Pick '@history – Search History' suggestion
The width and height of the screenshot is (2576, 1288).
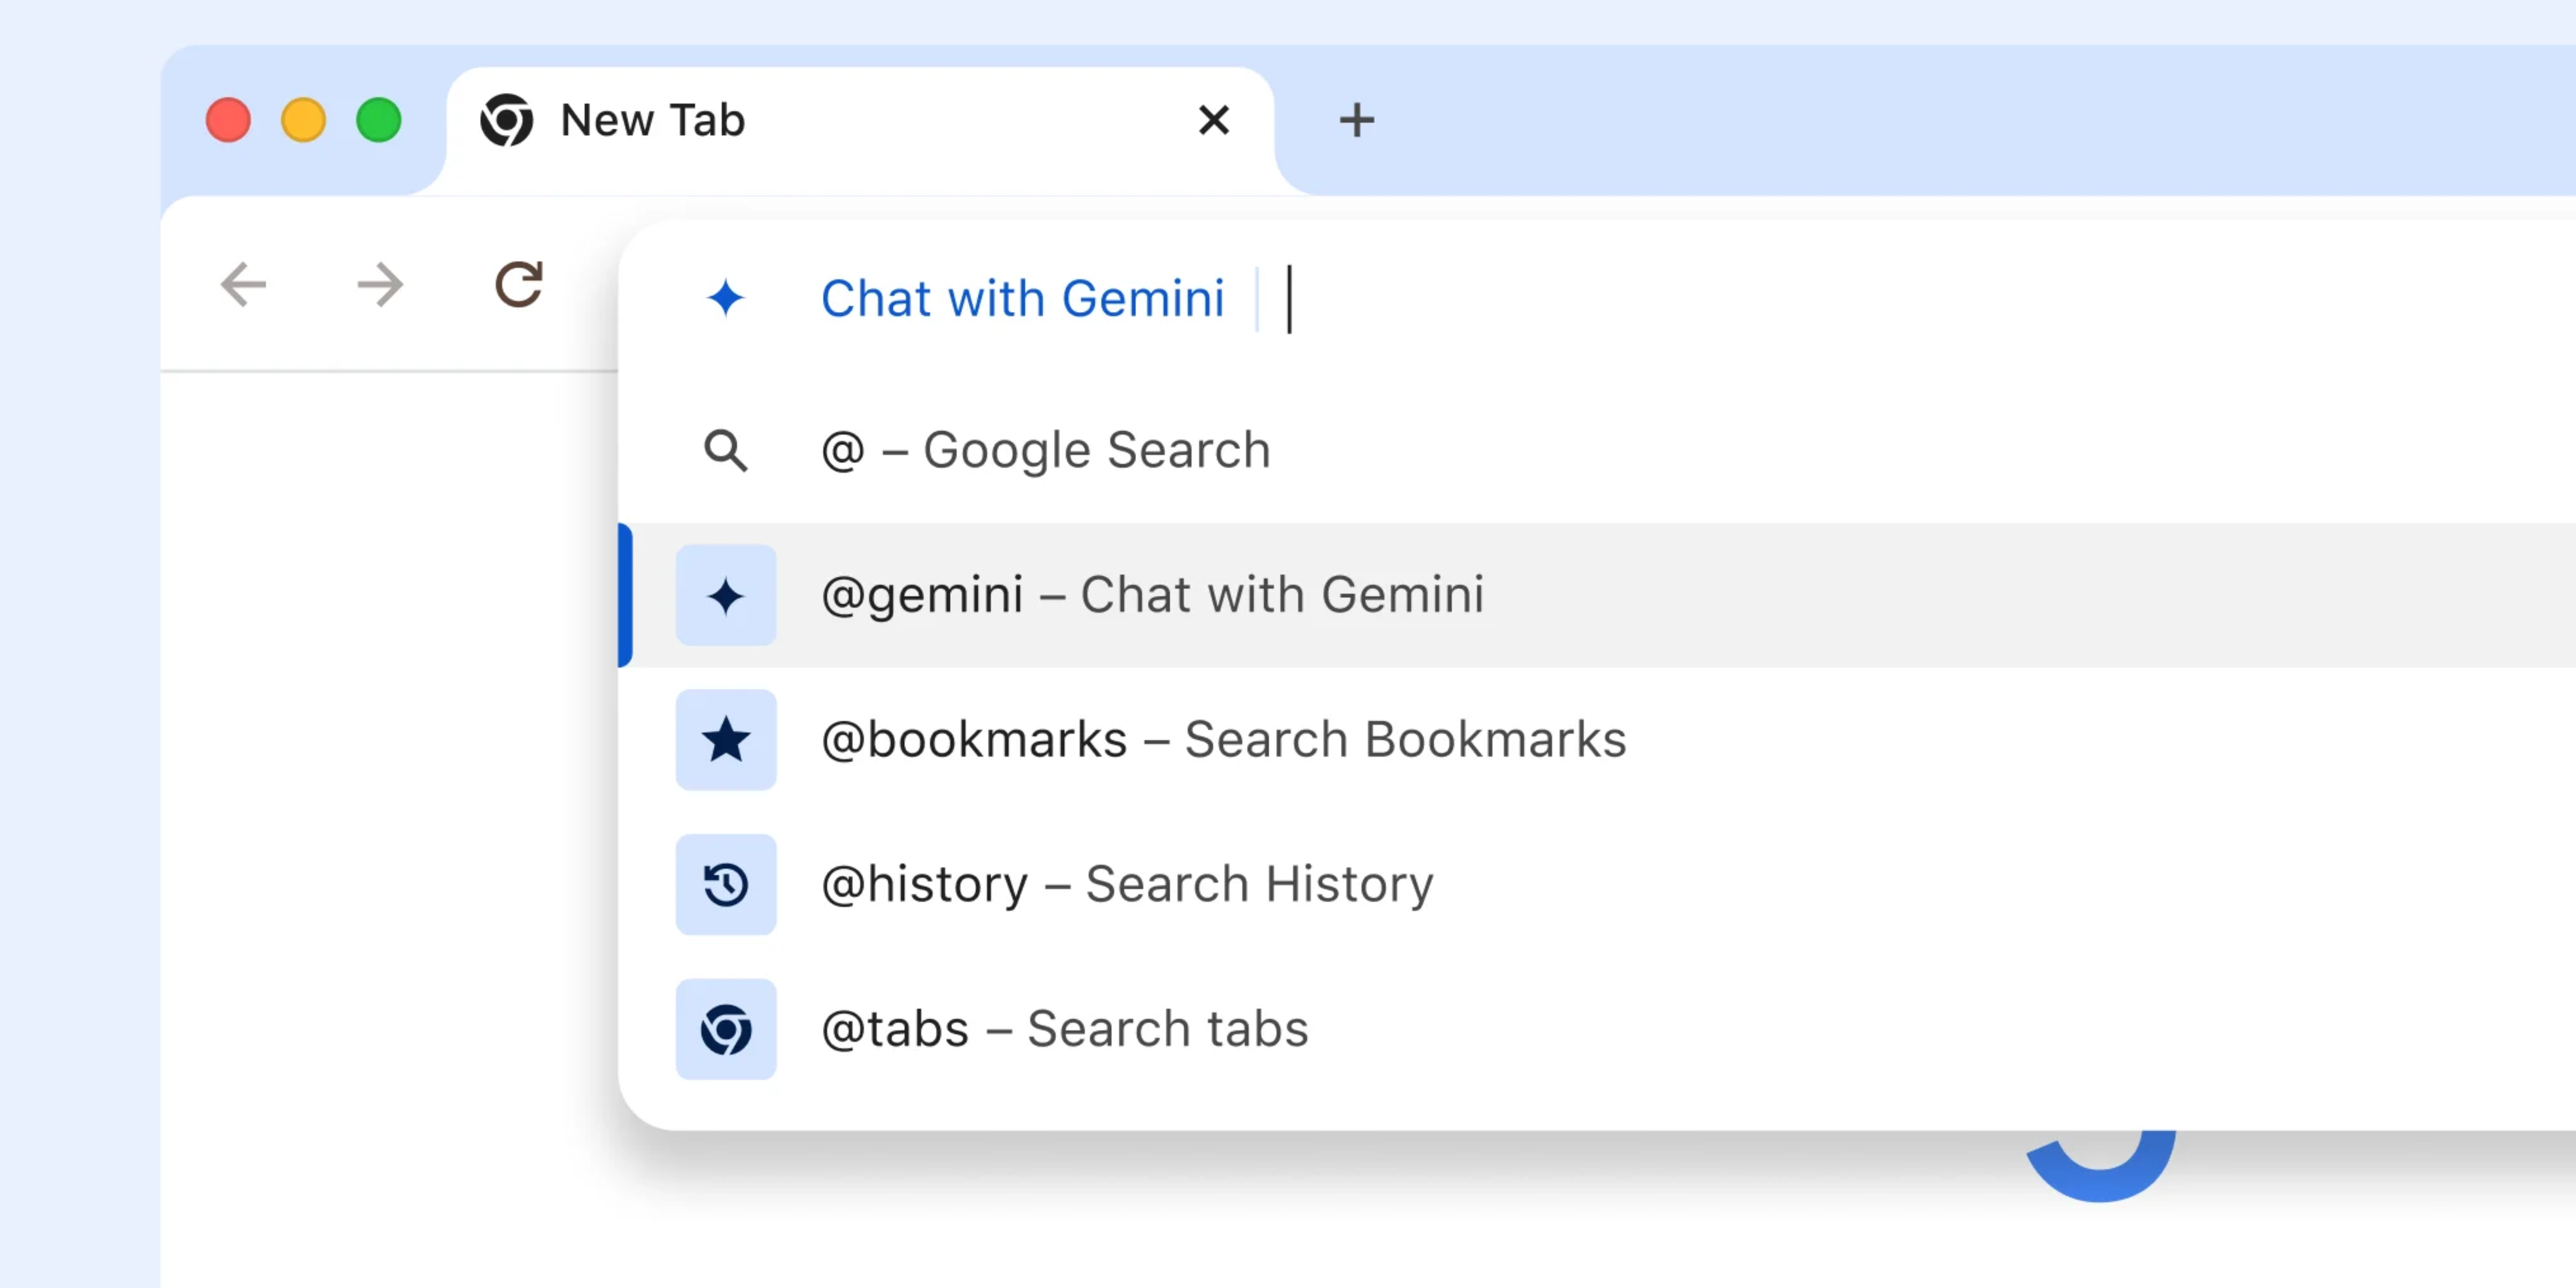click(x=1127, y=885)
